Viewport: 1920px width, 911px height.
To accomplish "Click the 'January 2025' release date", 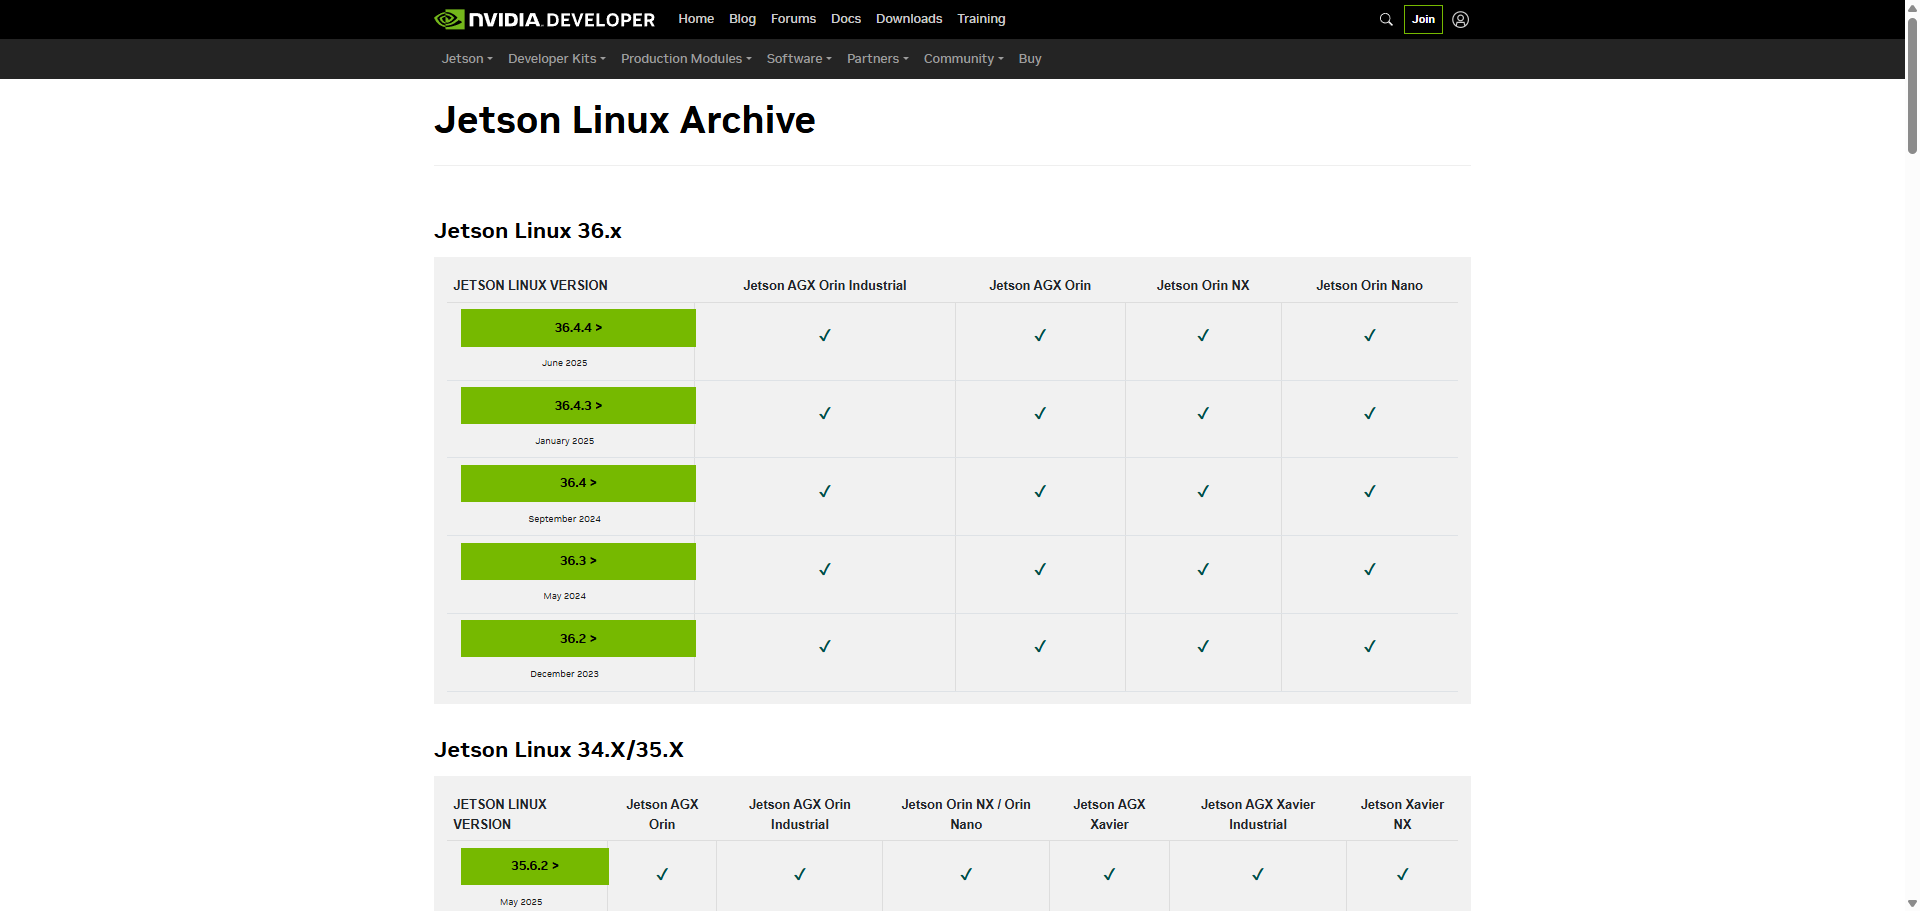I will pyautogui.click(x=565, y=441).
